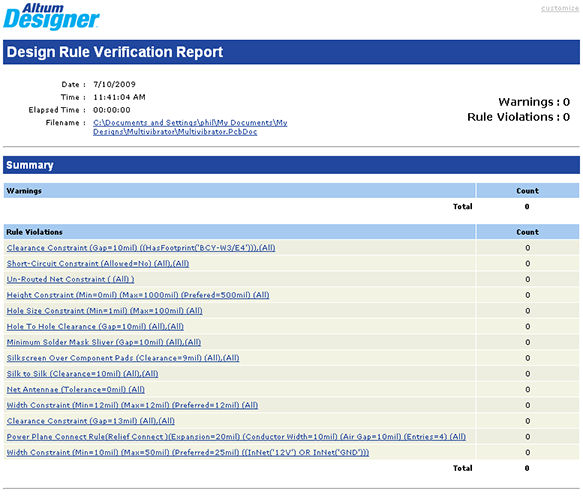Open the Hole Size Constraint link
The width and height of the screenshot is (583, 503).
[104, 311]
